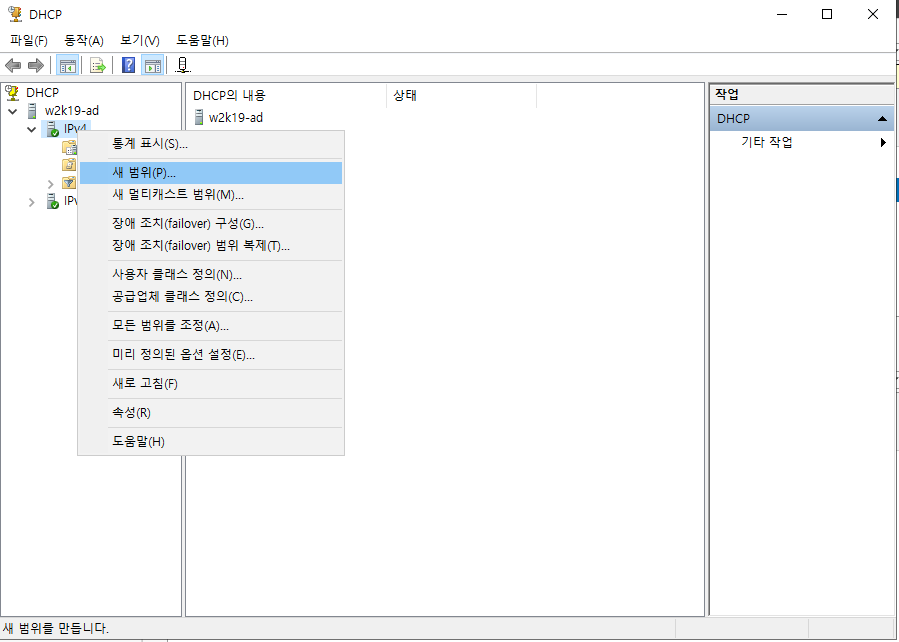Click the IPv4 node icon in tree
899x642 pixels.
[52, 129]
